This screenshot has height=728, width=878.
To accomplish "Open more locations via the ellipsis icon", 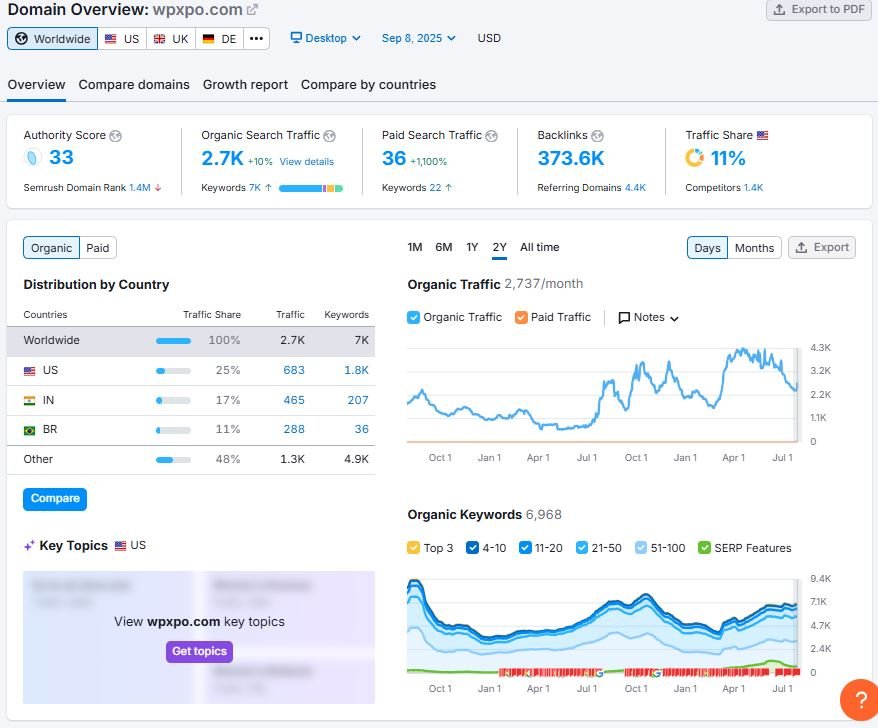I will coord(257,38).
